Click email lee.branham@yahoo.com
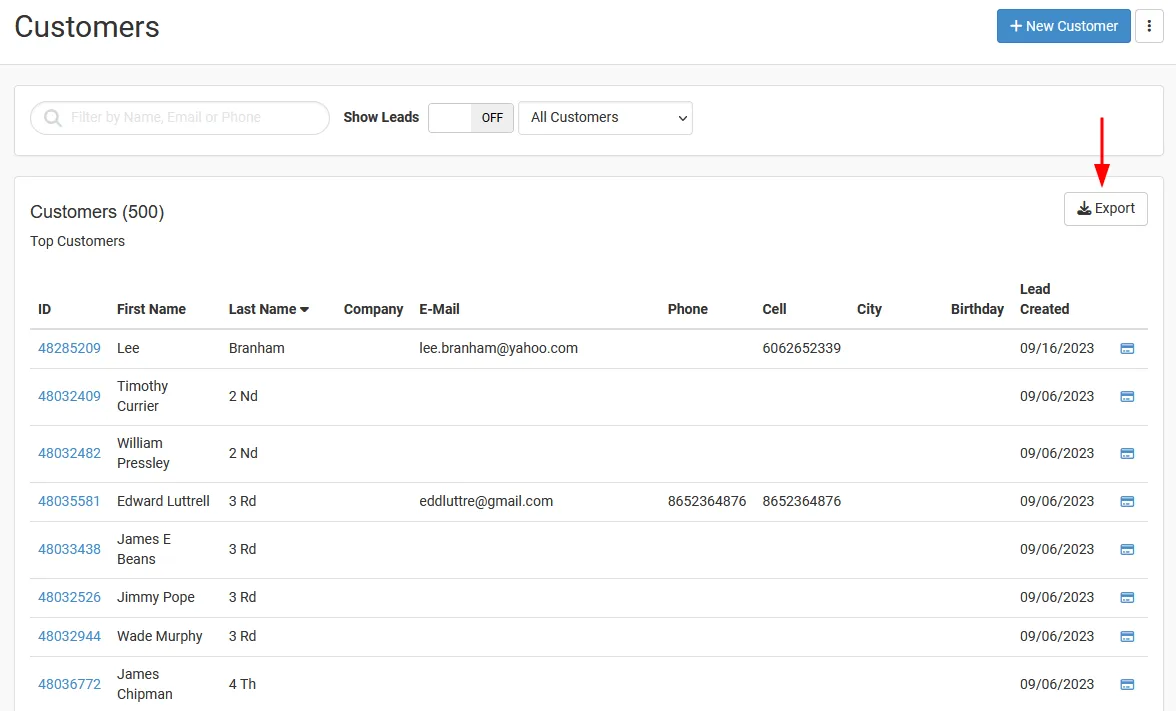This screenshot has width=1176, height=711. 499,348
